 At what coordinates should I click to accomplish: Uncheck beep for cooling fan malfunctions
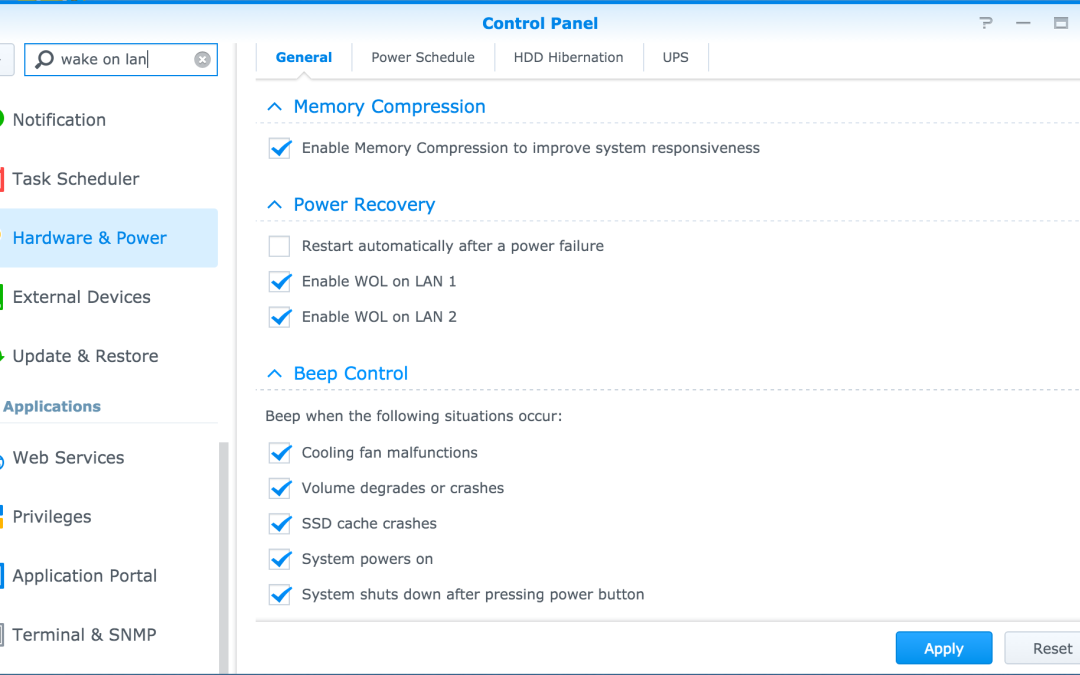pos(280,452)
